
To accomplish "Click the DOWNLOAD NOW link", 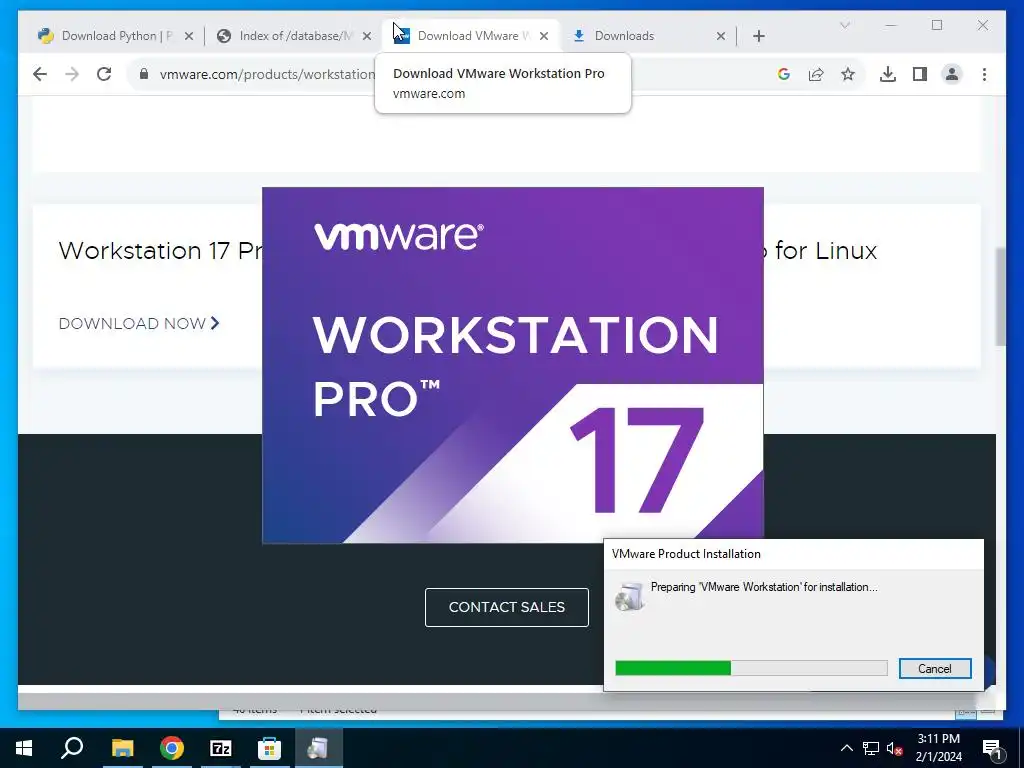I will 139,323.
